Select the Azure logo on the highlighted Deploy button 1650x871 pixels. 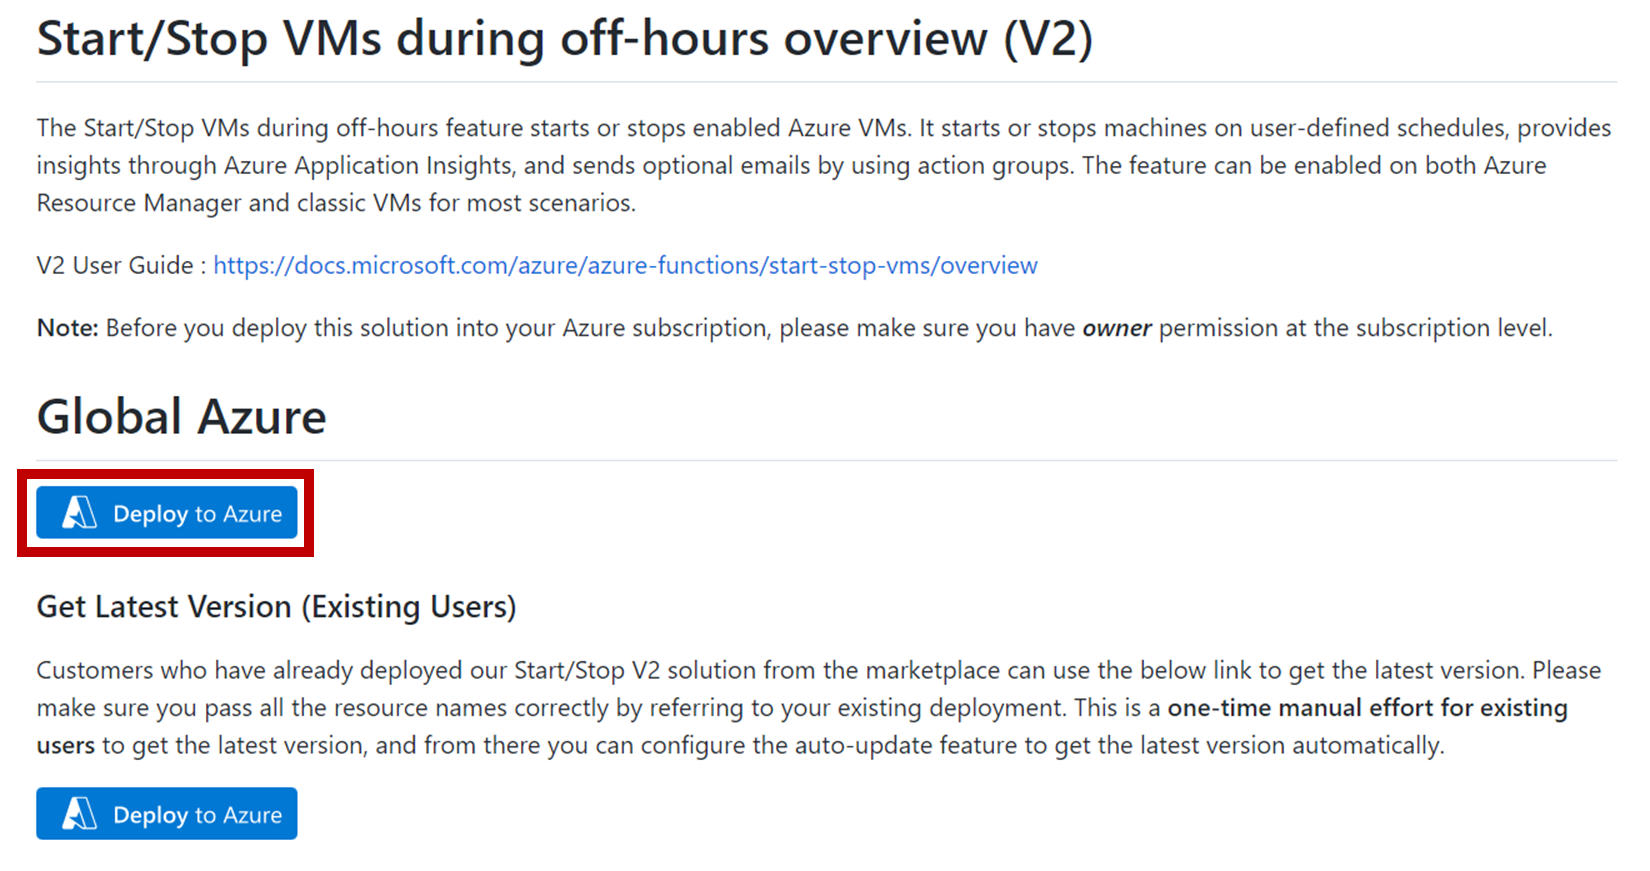coord(76,513)
